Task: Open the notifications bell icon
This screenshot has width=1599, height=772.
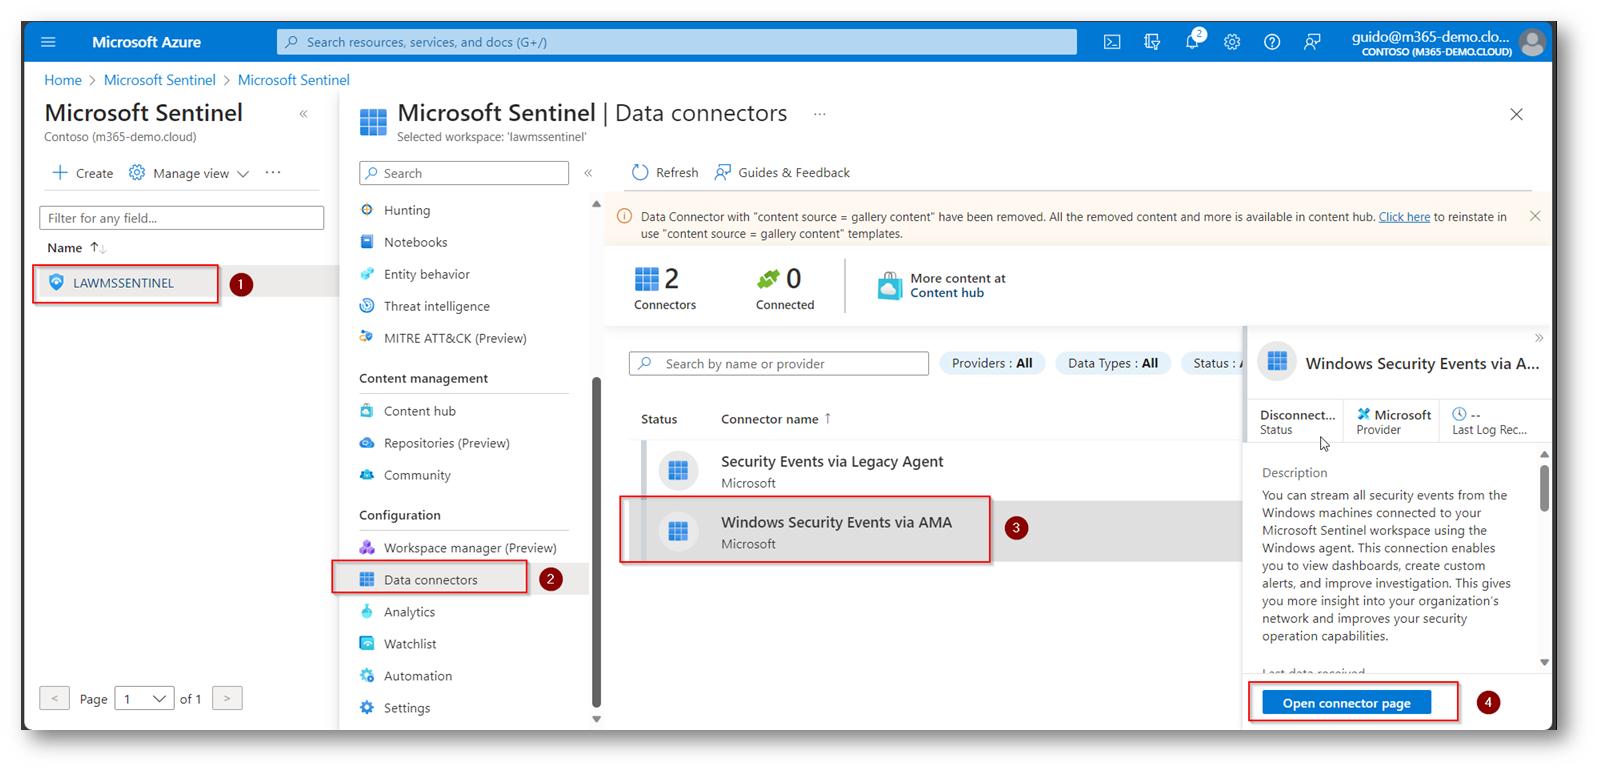Action: (1192, 42)
